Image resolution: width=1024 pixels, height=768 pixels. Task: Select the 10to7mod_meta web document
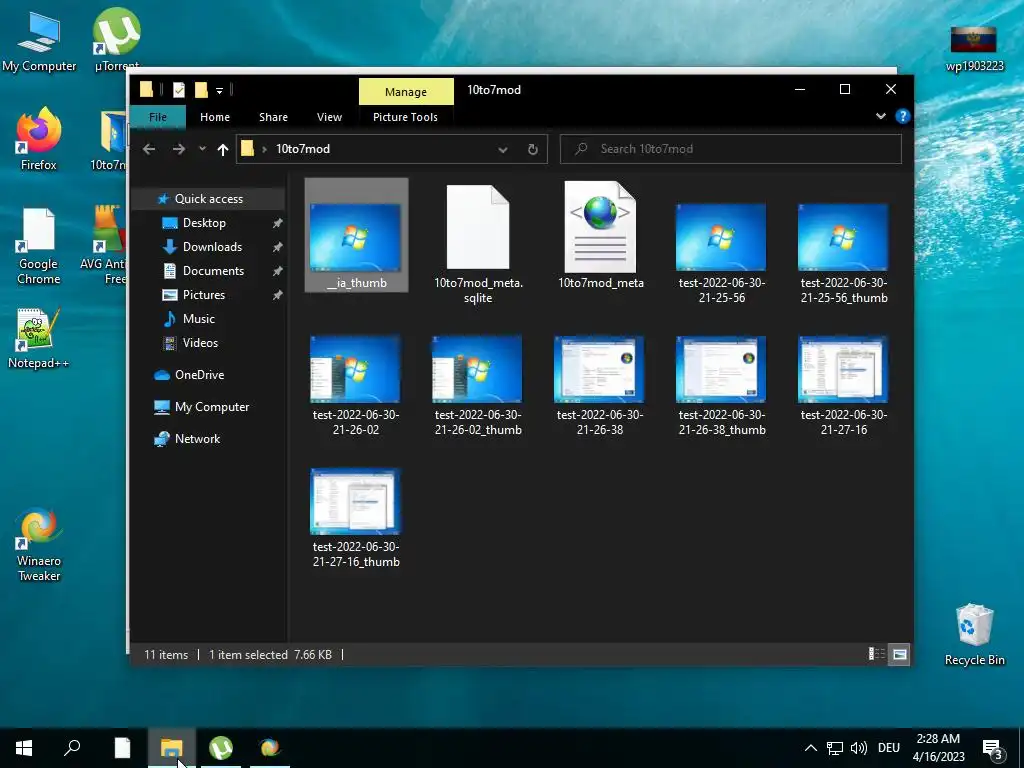pos(600,235)
